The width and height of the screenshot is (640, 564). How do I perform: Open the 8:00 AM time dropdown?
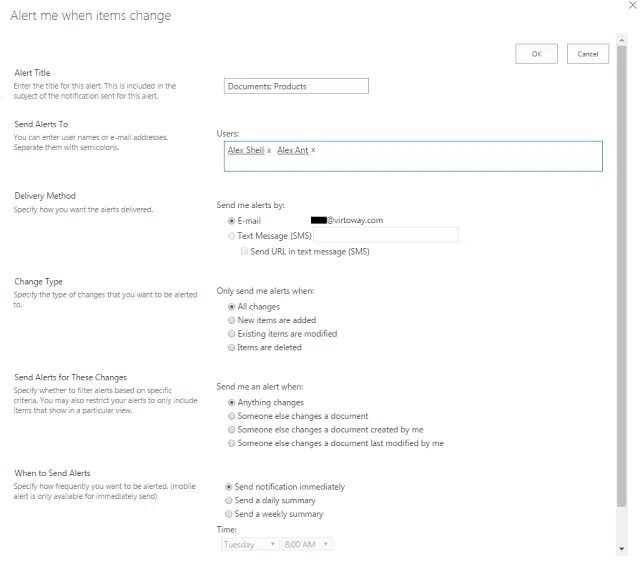click(x=307, y=544)
